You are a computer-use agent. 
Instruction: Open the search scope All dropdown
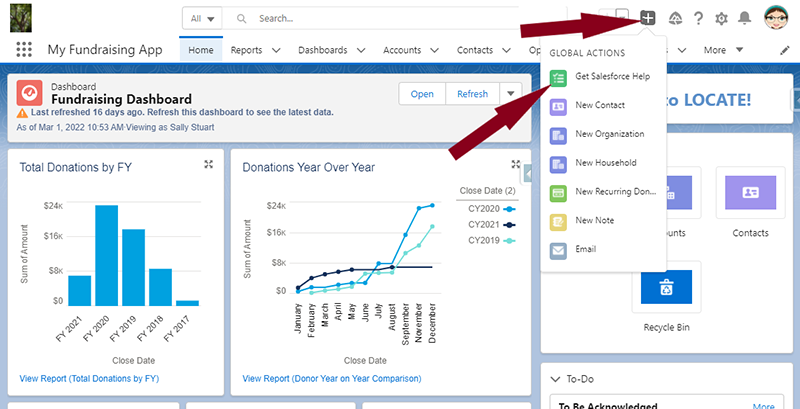click(202, 19)
